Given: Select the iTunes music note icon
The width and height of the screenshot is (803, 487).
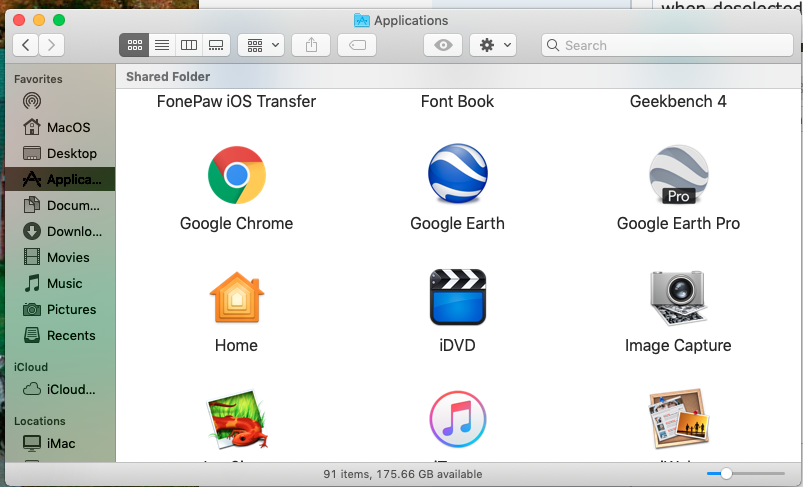Looking at the screenshot, I should [457, 419].
